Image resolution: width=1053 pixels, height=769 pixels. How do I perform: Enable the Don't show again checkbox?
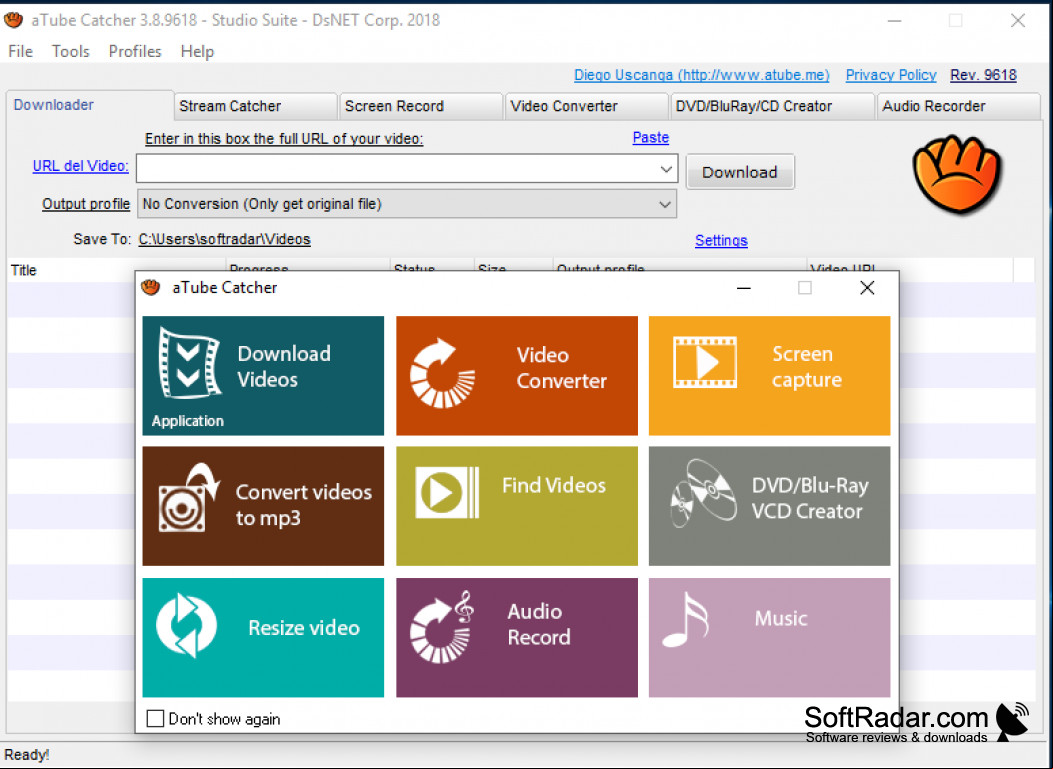[155, 719]
